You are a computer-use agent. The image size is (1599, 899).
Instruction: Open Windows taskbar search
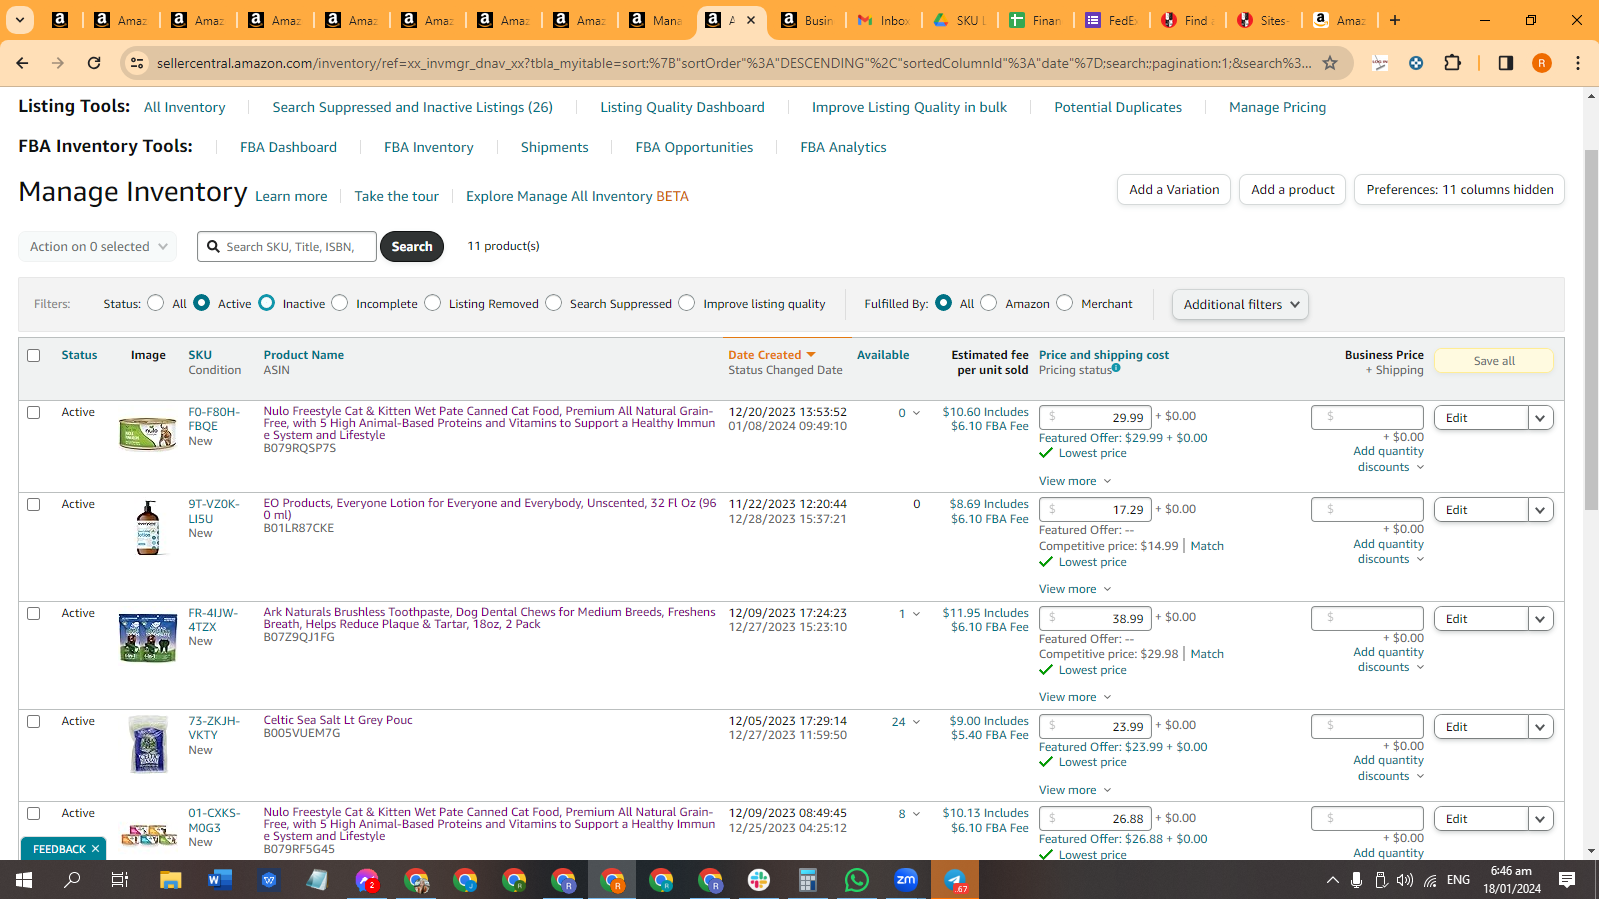click(x=72, y=880)
